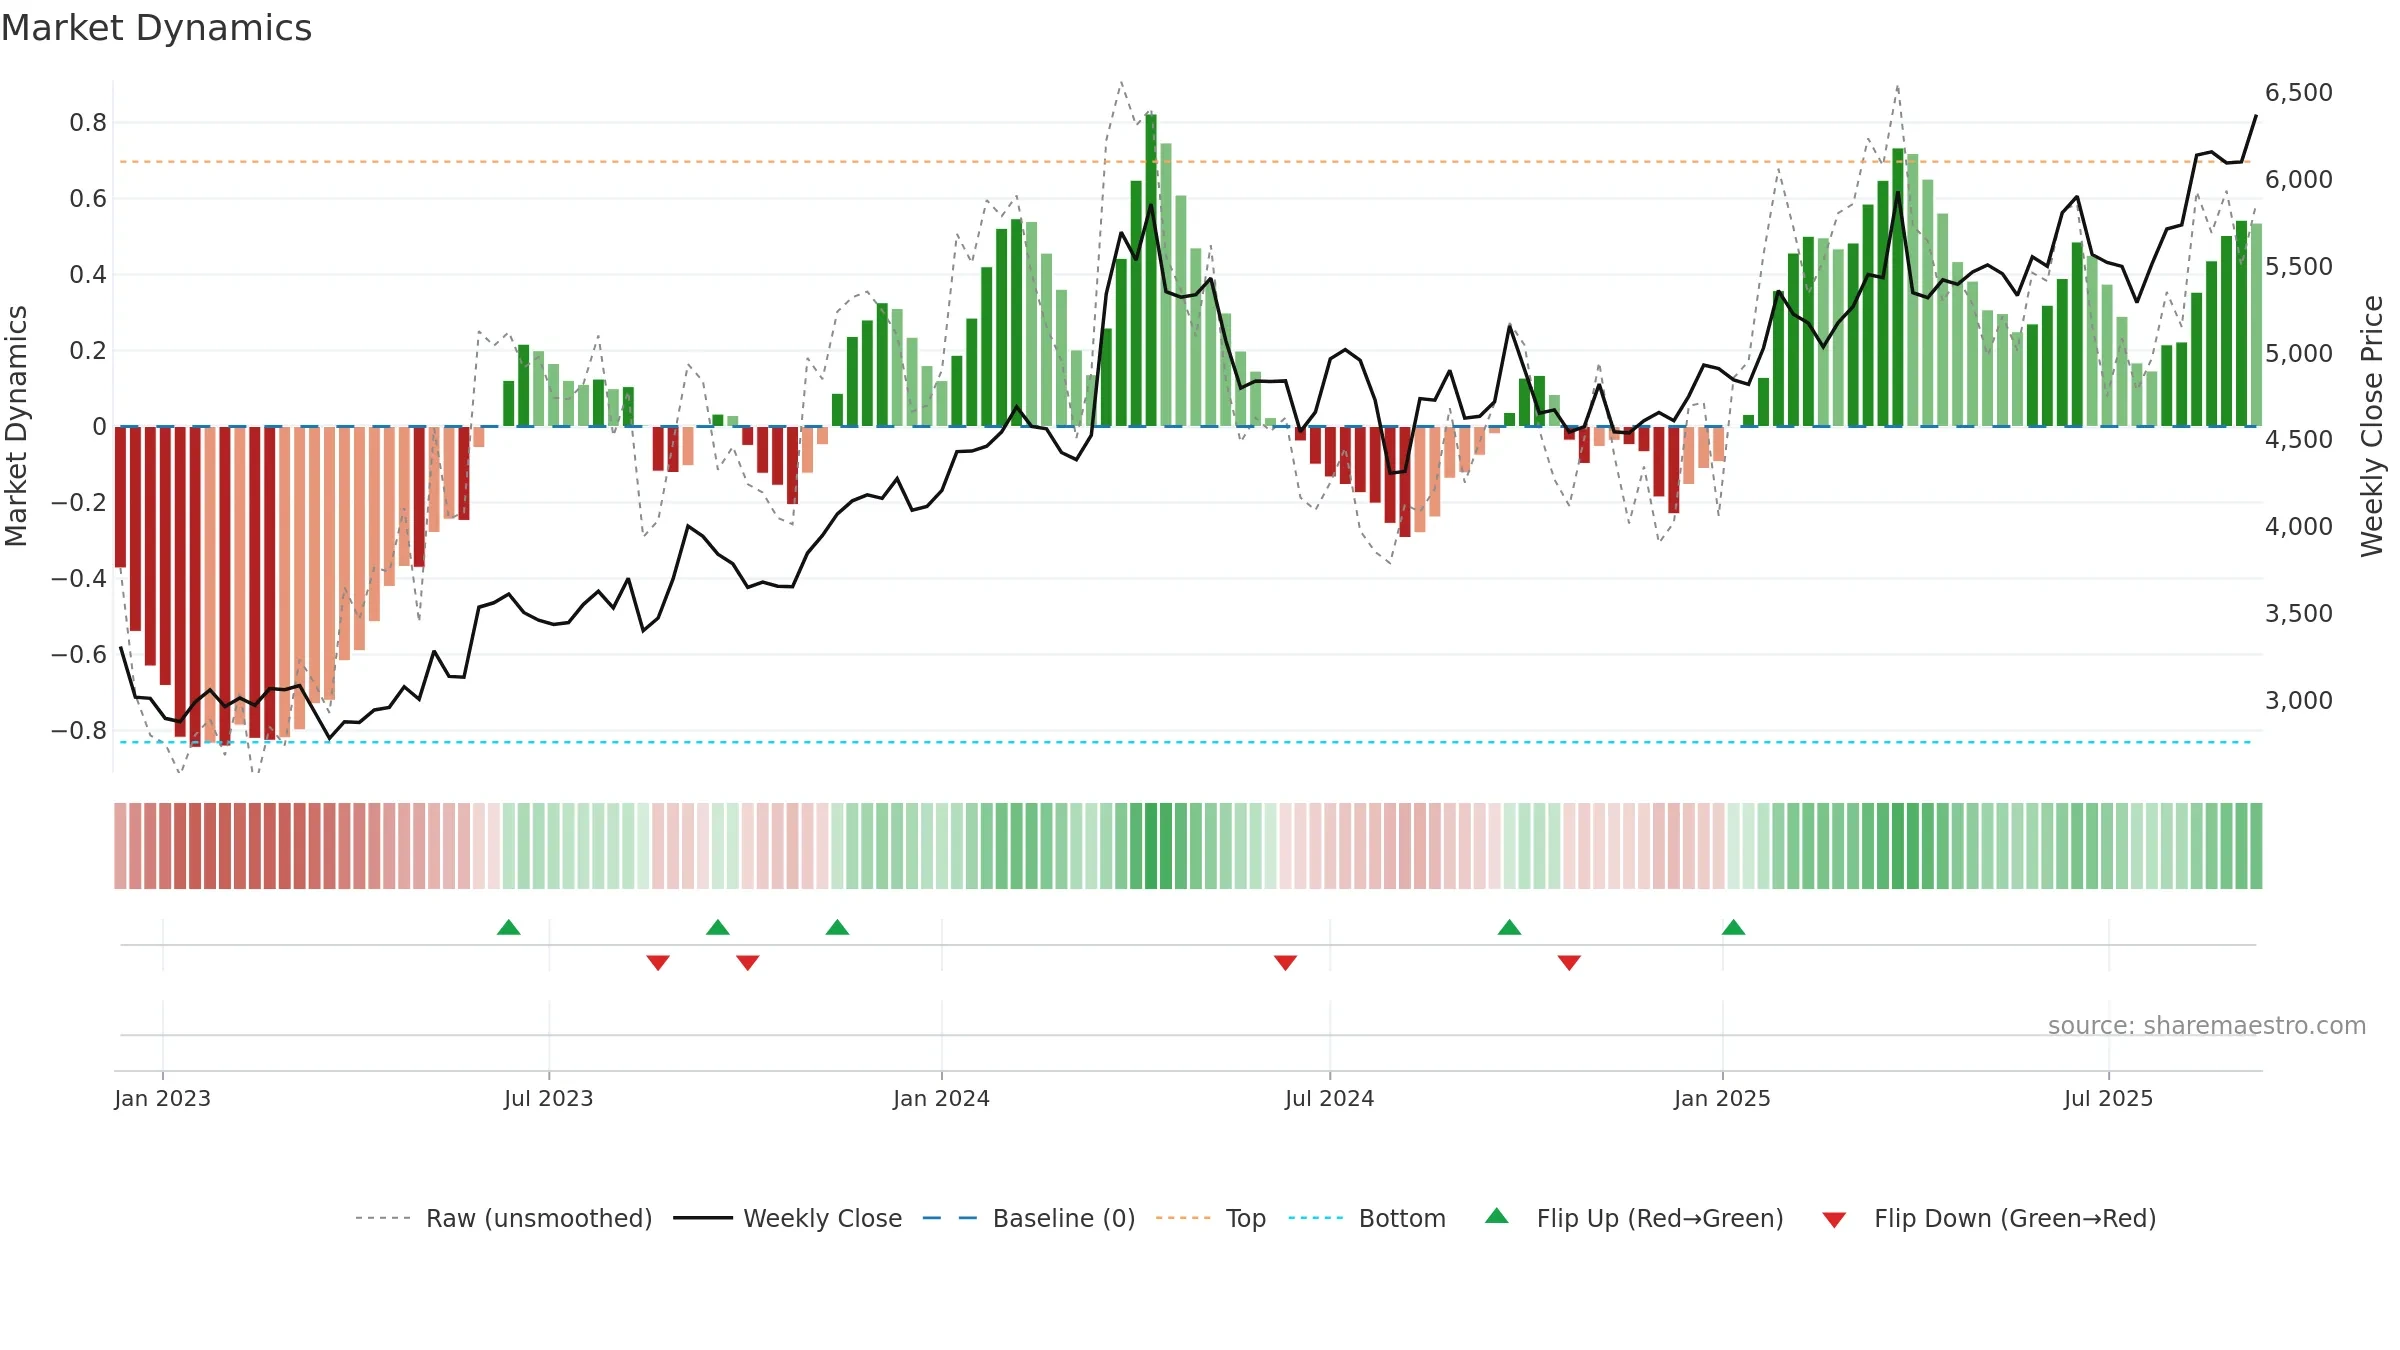
Task: Select the last green flip-up marker at Jan 2025
Action: pos(1734,927)
